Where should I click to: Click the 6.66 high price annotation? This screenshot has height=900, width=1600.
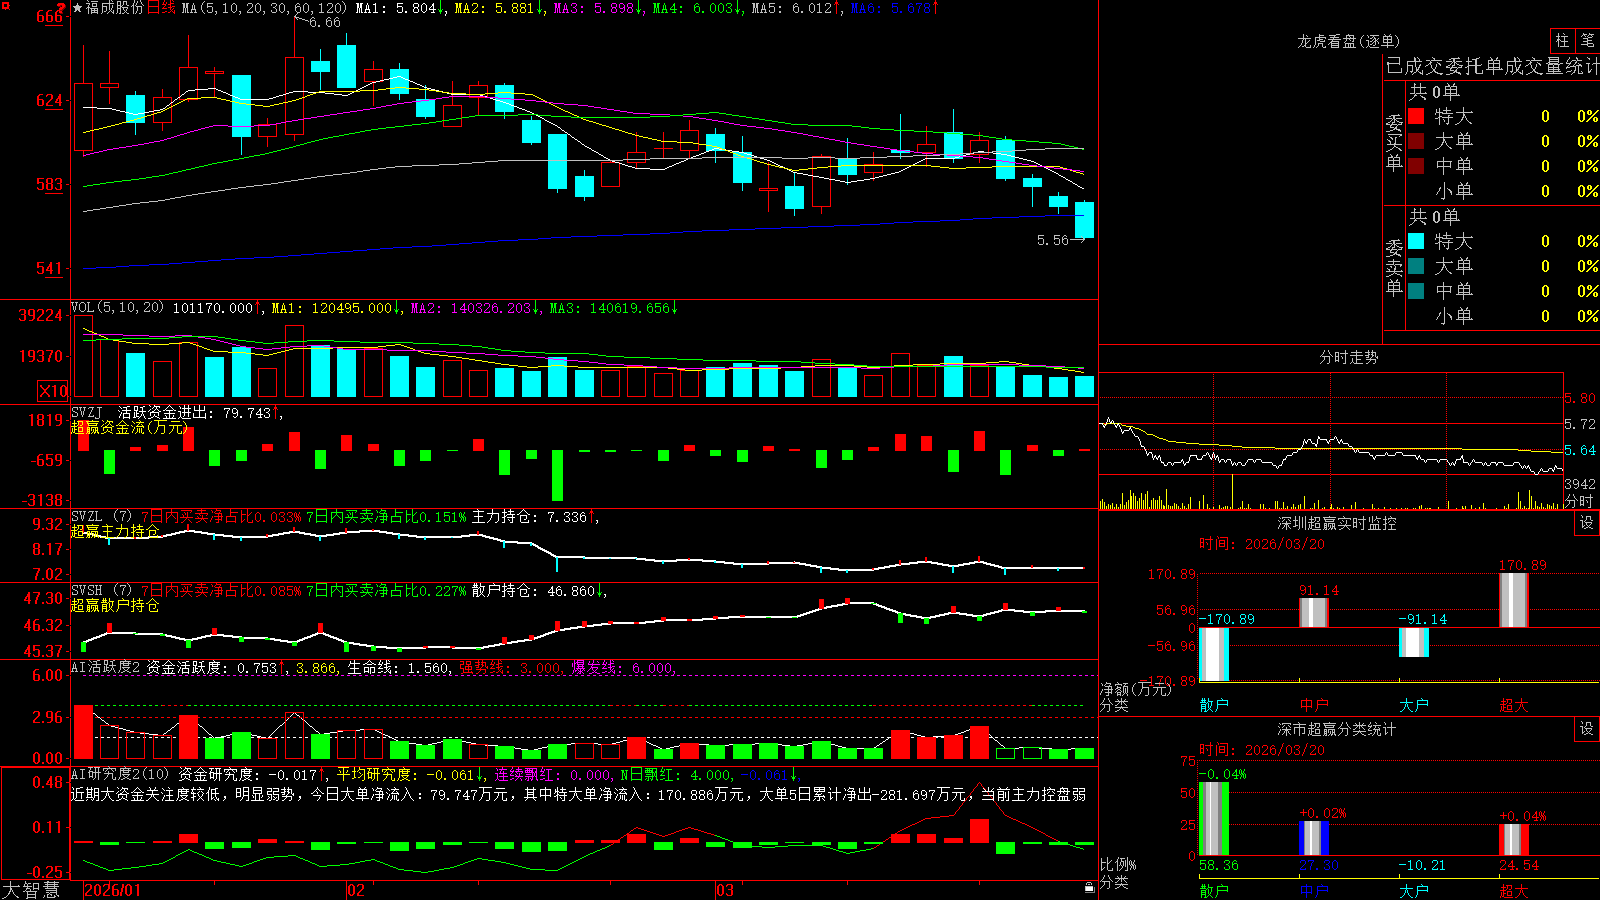tap(324, 22)
